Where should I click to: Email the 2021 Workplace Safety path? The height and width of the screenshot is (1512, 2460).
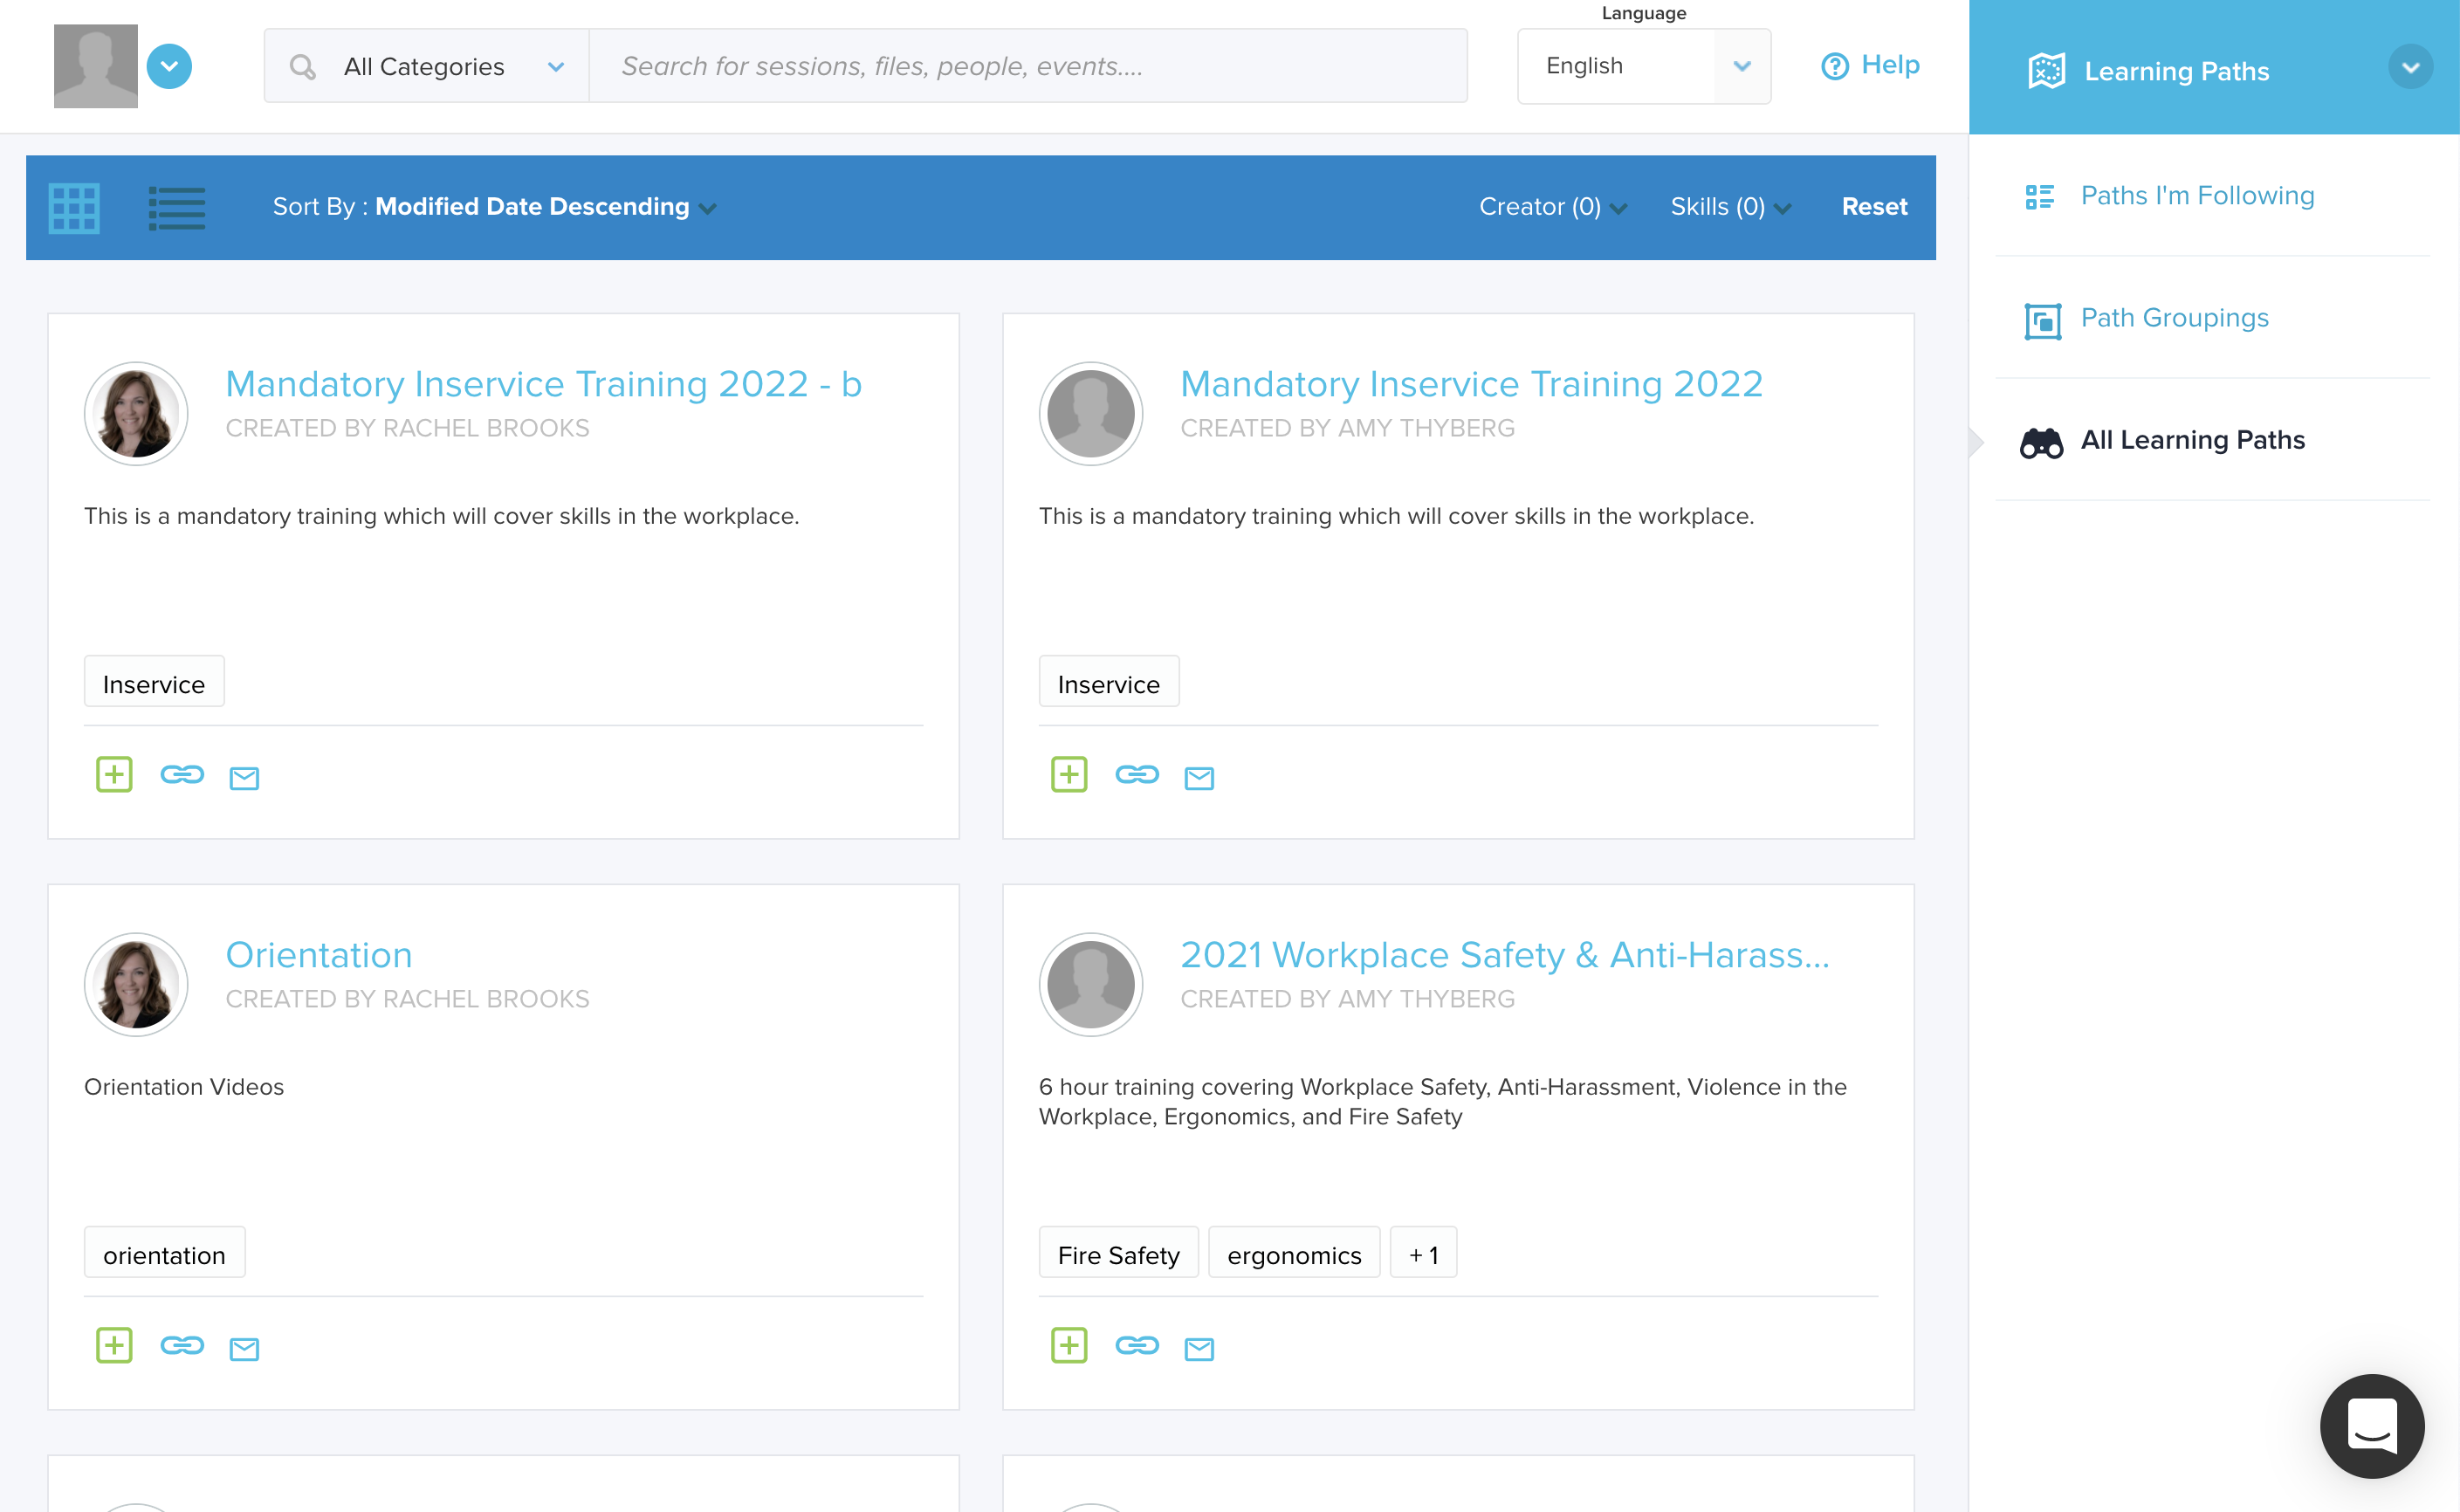(1199, 1346)
